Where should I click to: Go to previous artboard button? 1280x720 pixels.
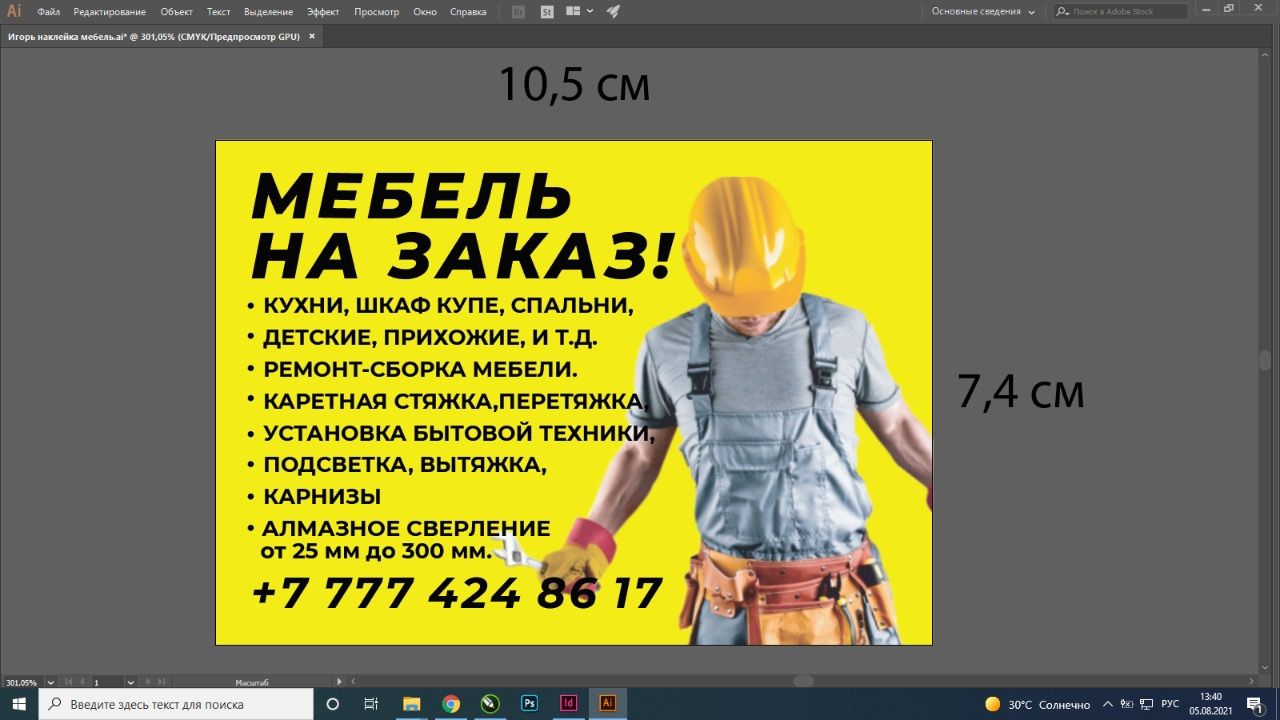click(x=83, y=682)
